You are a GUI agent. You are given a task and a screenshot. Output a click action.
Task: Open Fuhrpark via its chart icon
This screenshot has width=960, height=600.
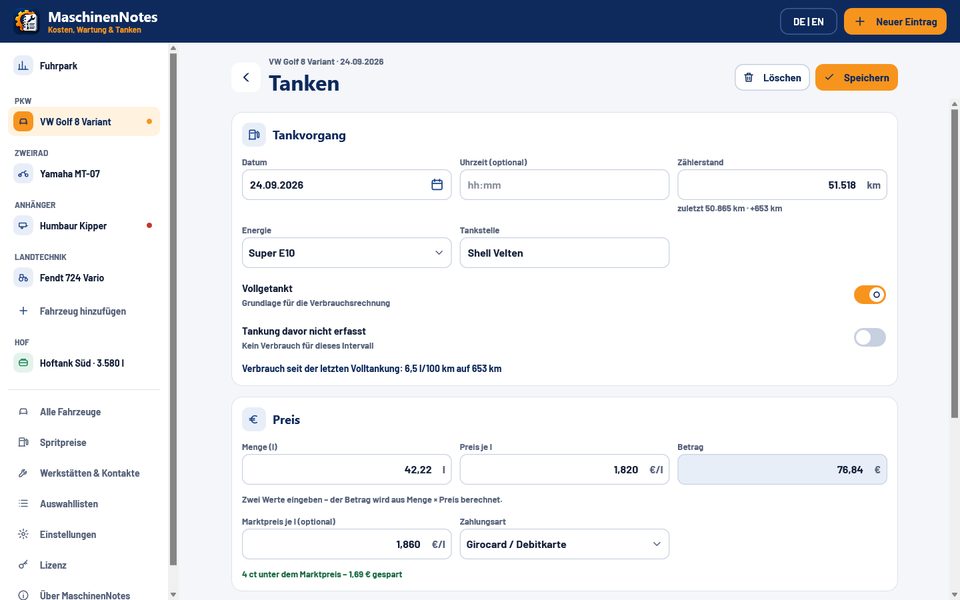tap(23, 66)
